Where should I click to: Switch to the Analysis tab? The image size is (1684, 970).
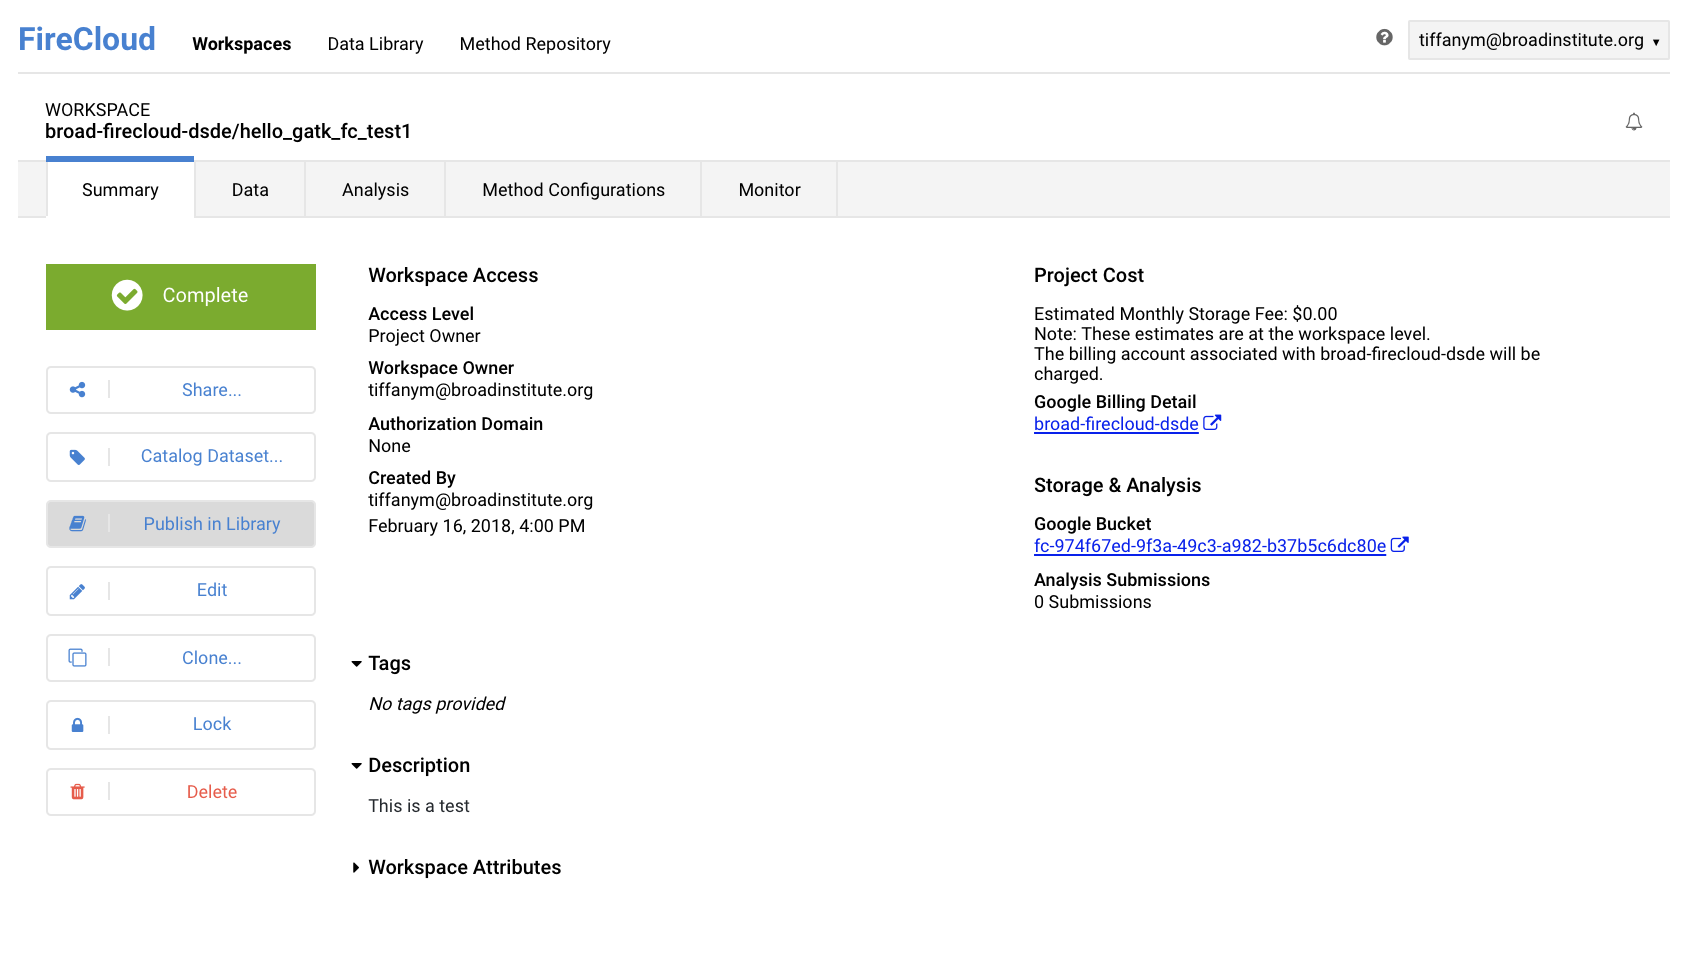375,190
